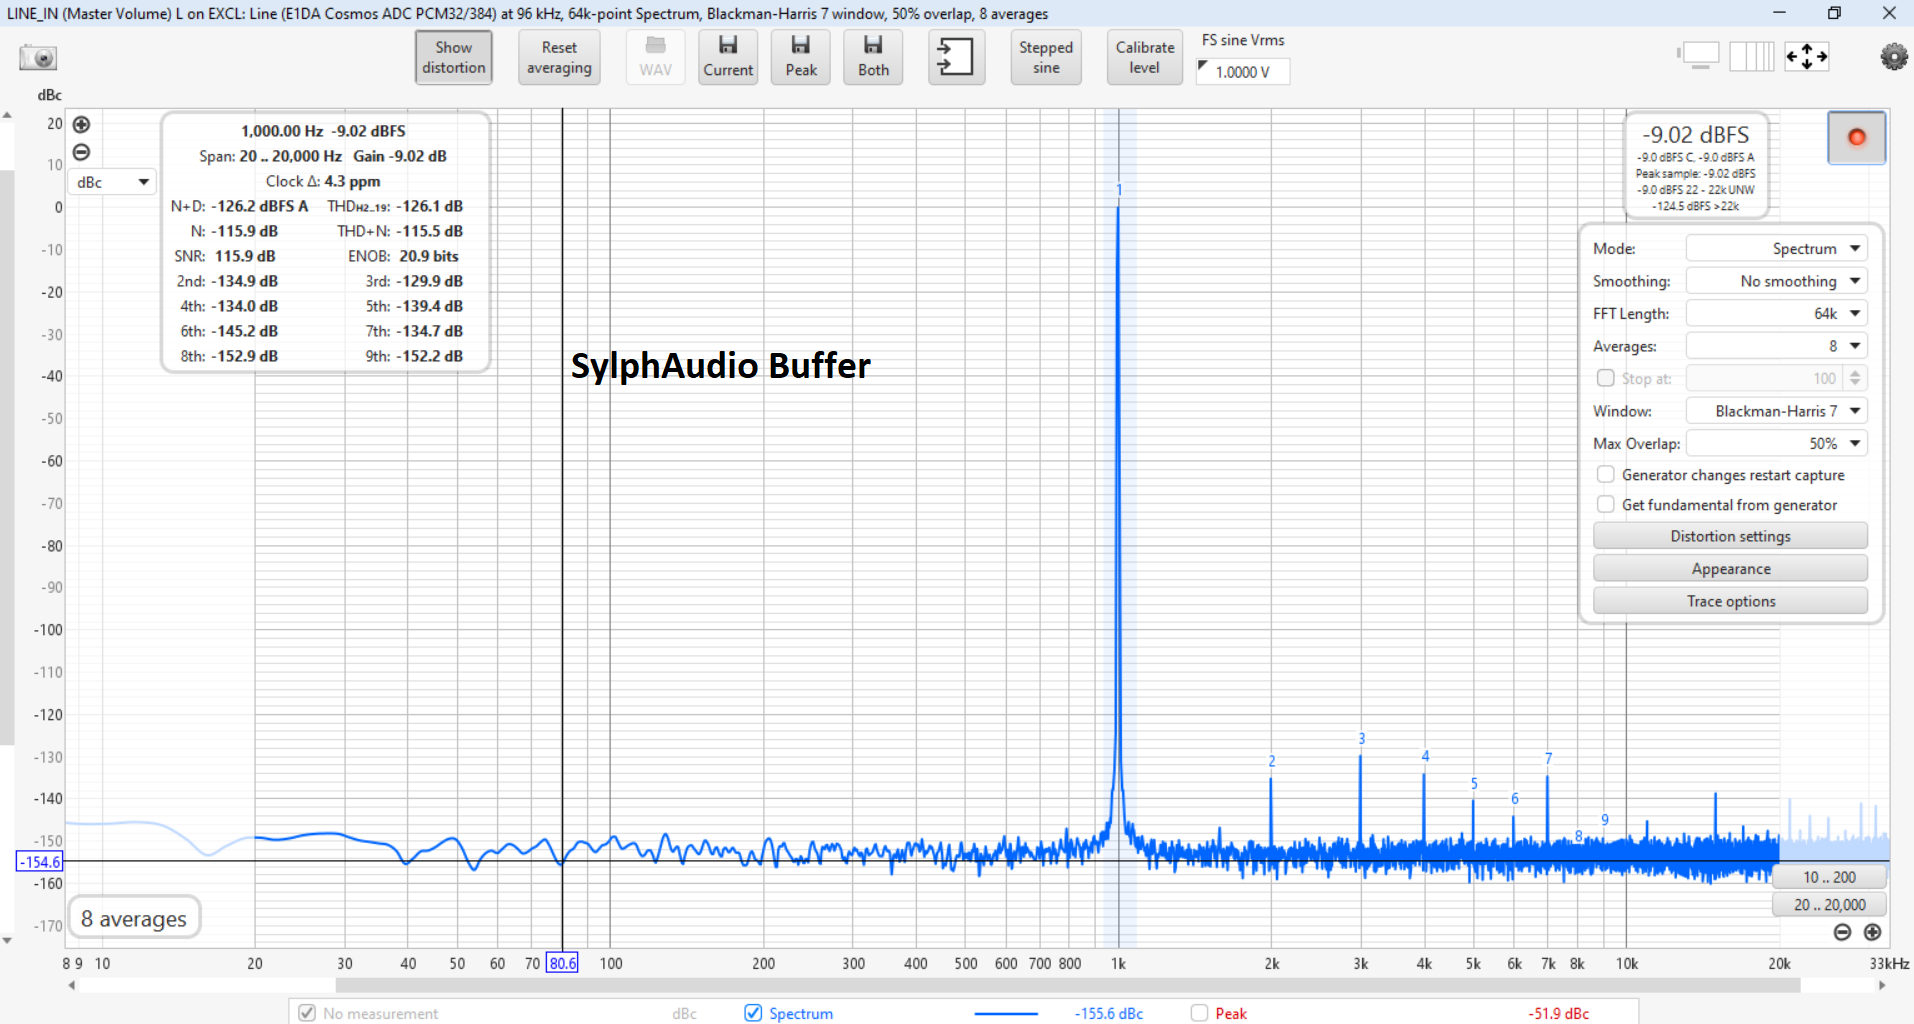
Task: Enable the Peak trace checkbox
Action: [x=1199, y=1013]
